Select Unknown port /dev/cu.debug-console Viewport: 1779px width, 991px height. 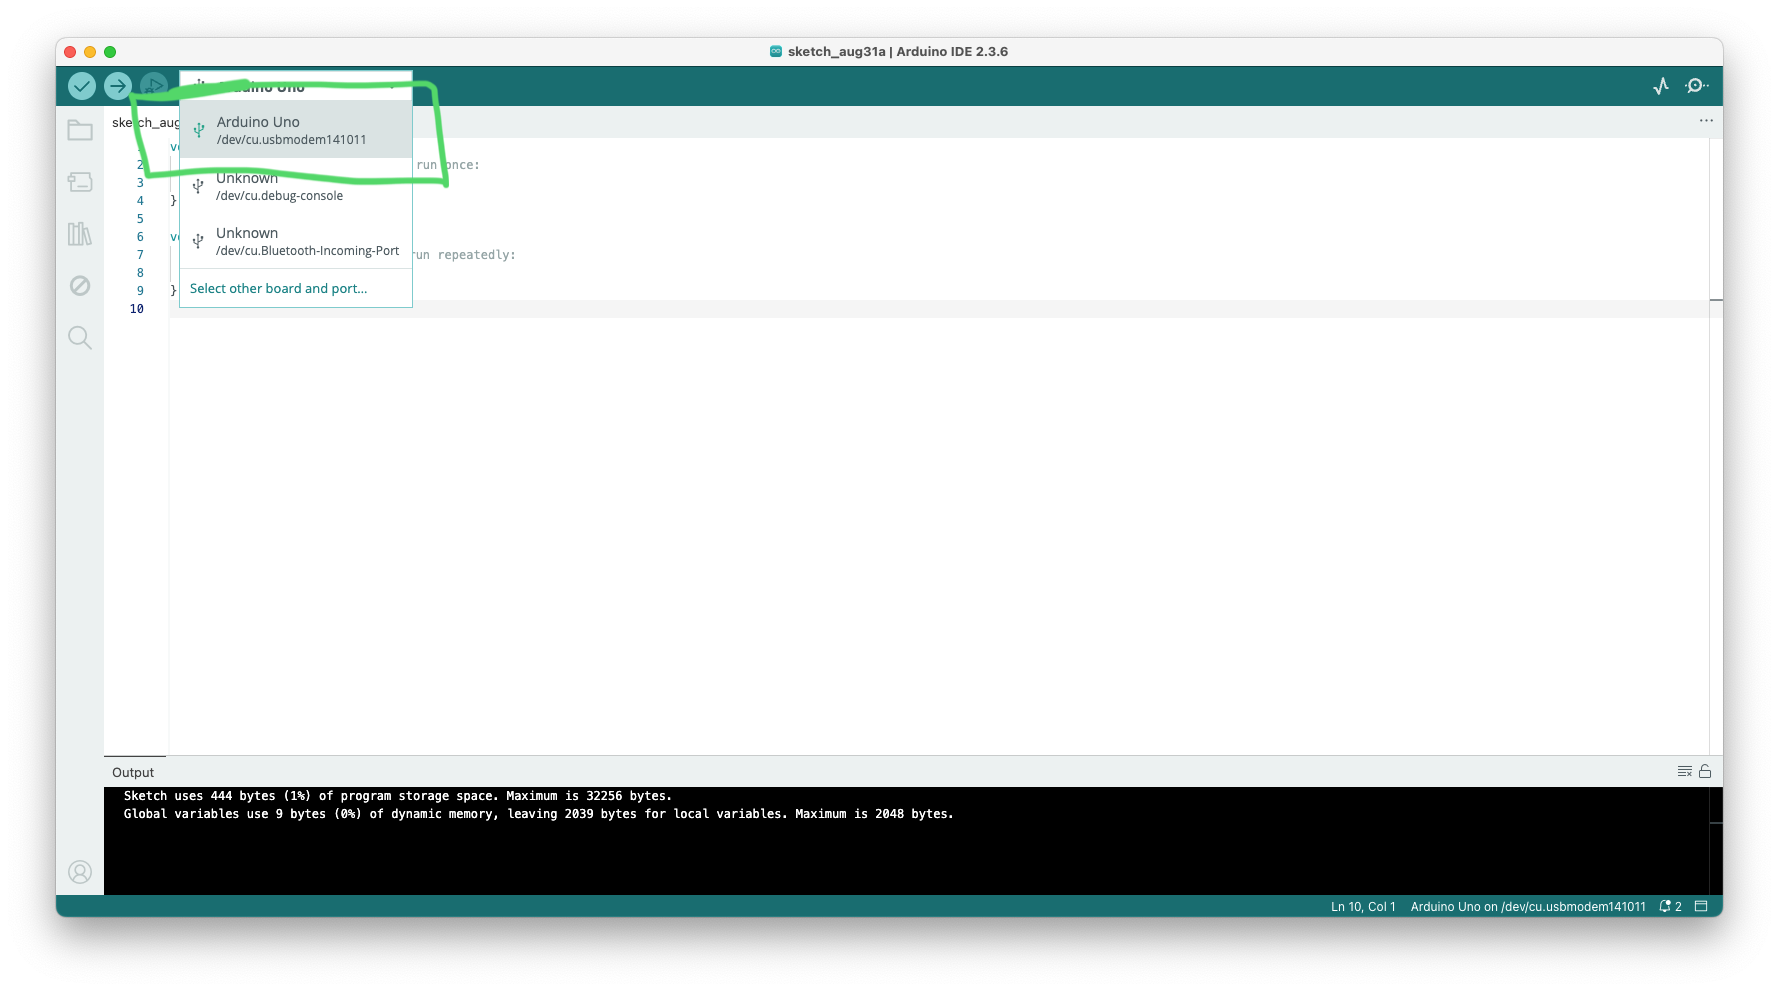tap(295, 186)
